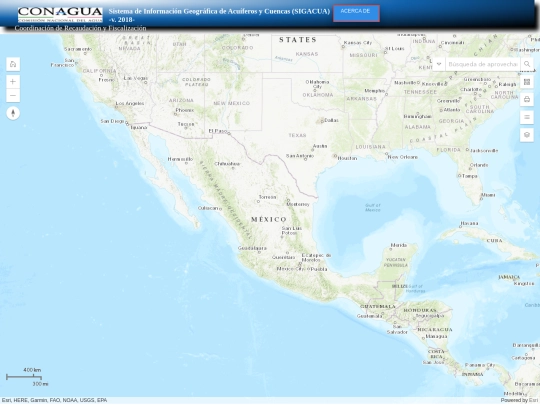
Task: Click the Hermosillo city label on the map
Action: pos(180,159)
